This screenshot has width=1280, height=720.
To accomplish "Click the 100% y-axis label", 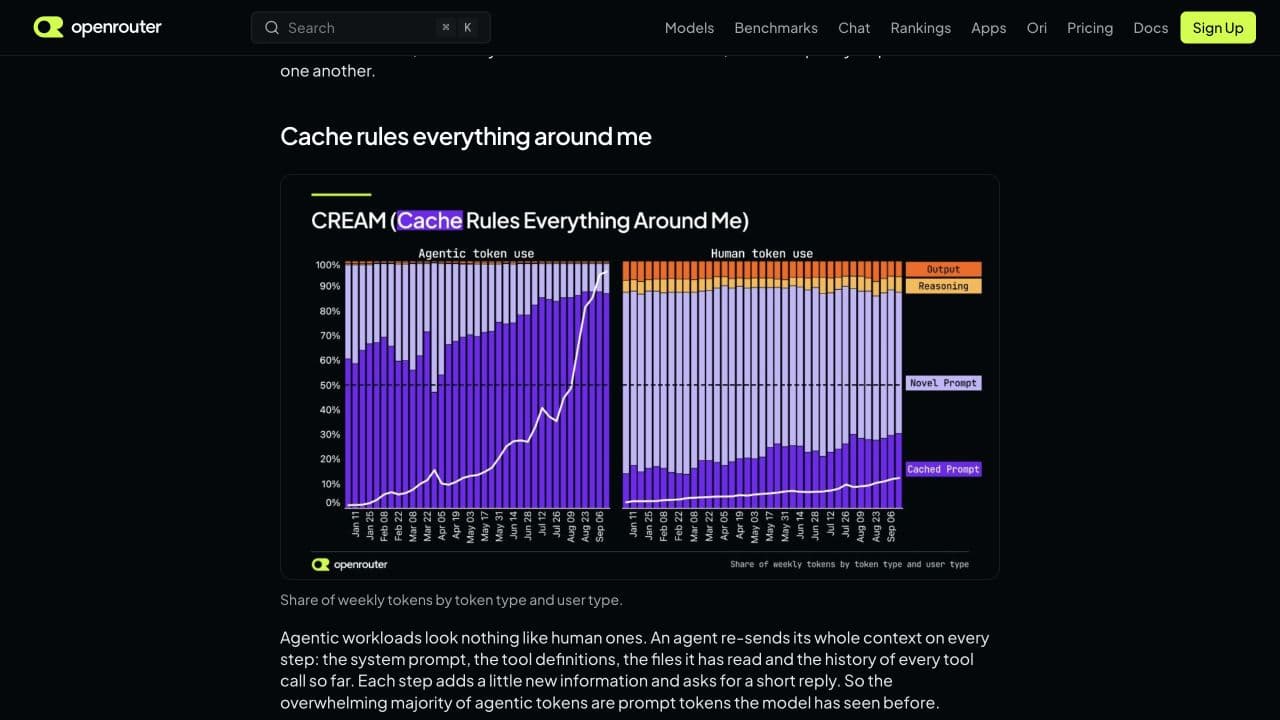I will [x=328, y=265].
